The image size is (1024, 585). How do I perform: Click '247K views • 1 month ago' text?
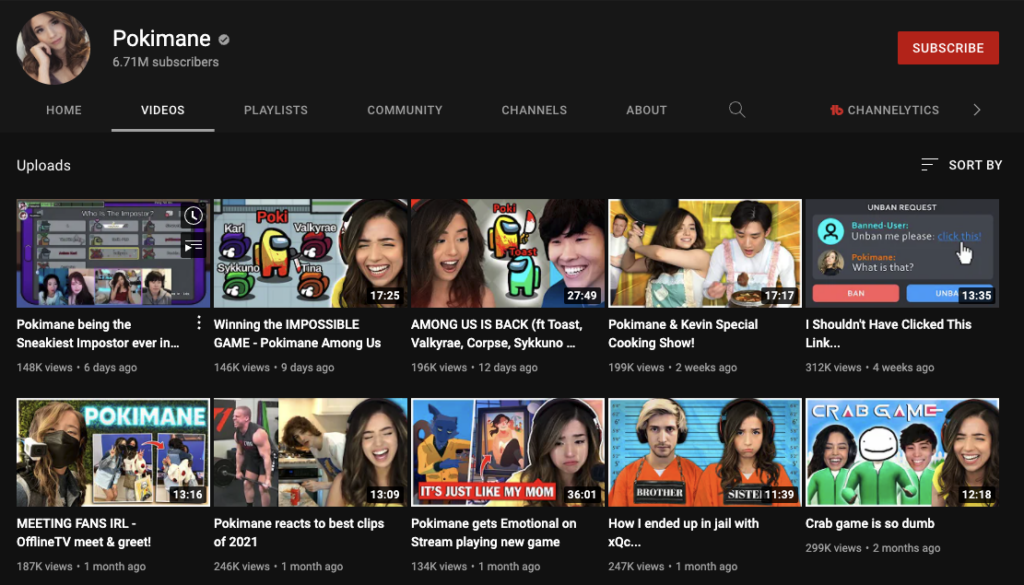(x=673, y=567)
